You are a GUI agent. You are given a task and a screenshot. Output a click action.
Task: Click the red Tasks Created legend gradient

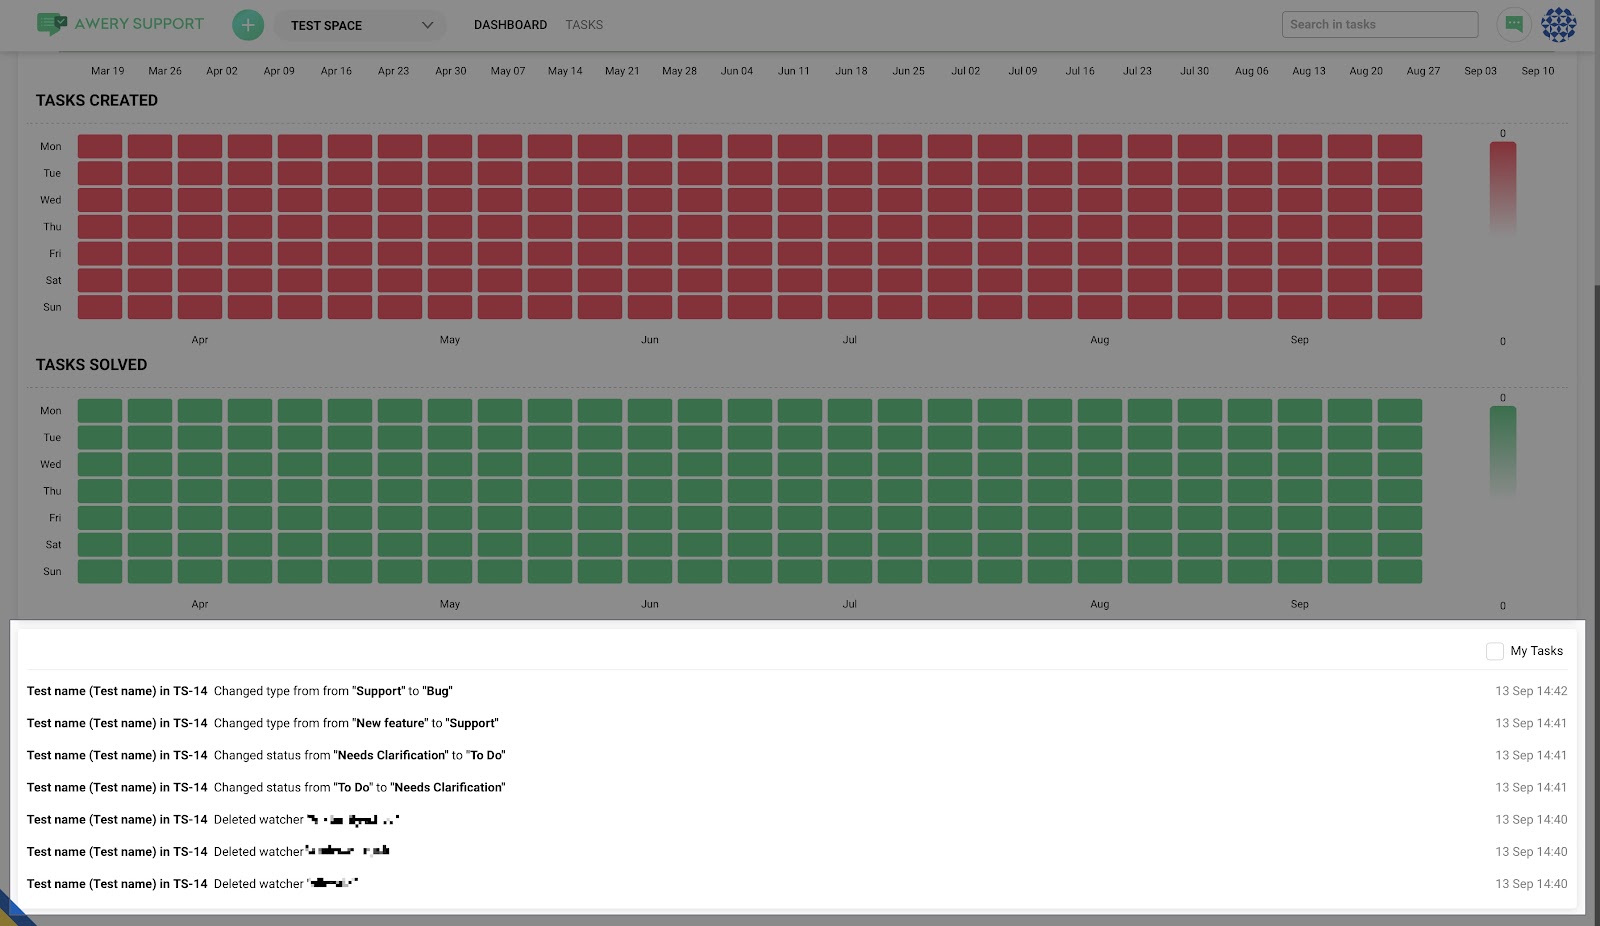point(1502,188)
